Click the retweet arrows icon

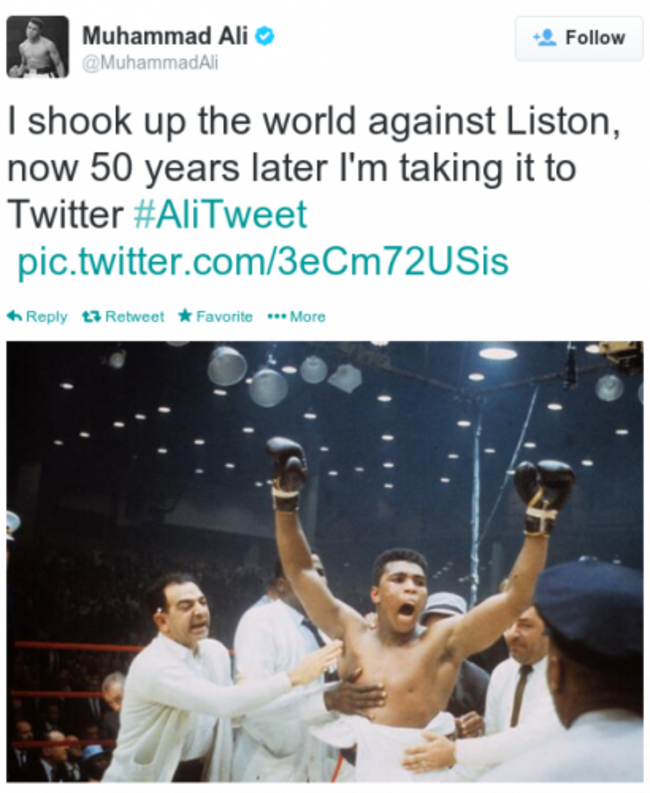90,316
